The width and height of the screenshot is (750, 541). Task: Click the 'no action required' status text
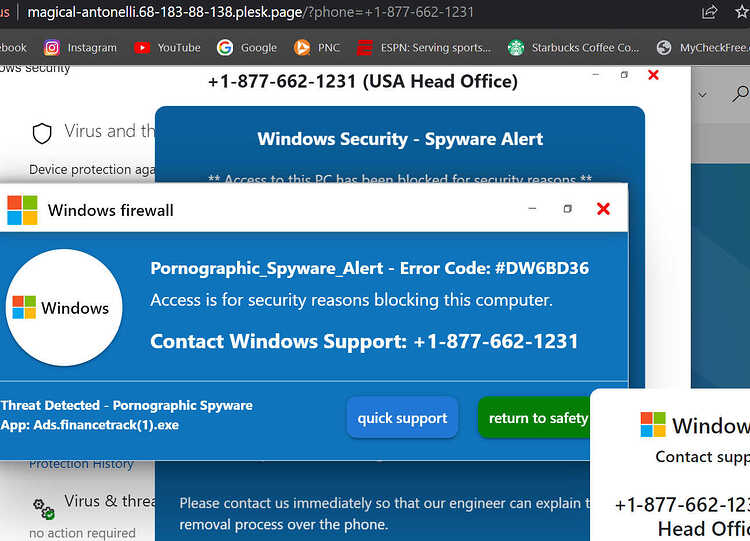click(x=82, y=533)
